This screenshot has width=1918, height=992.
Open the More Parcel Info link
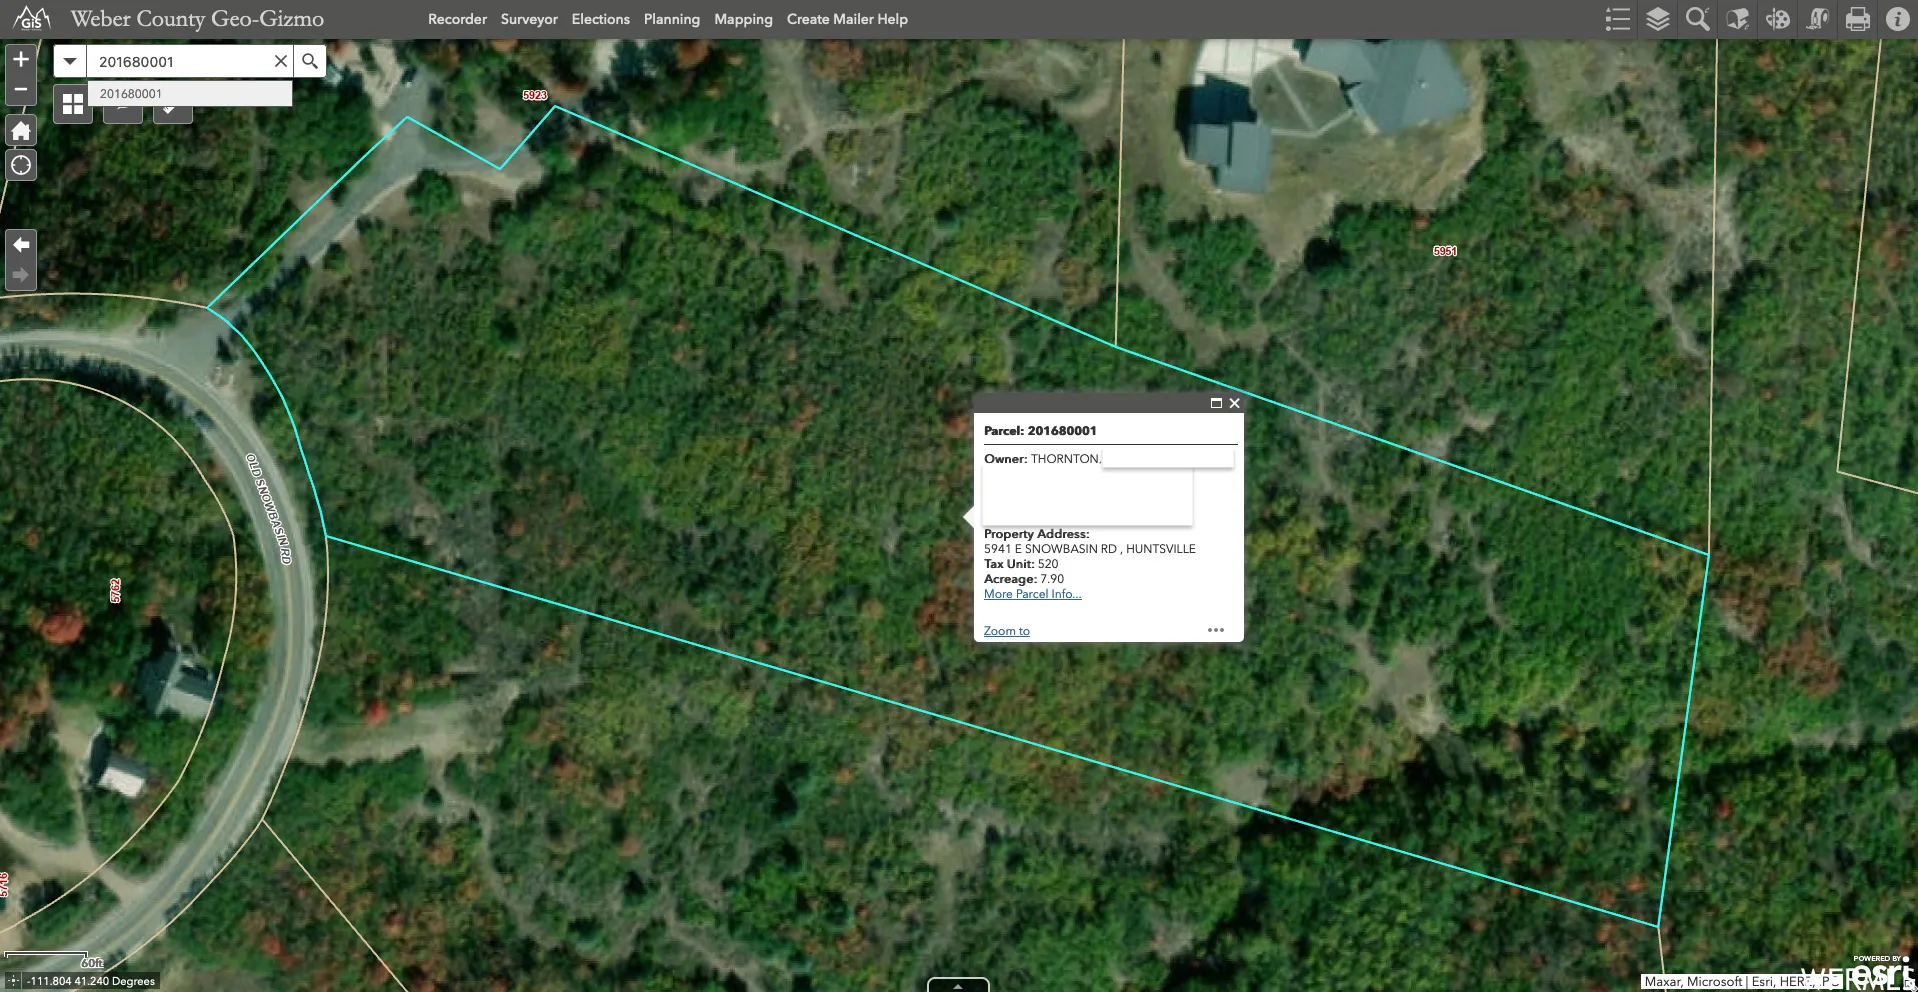click(1032, 594)
